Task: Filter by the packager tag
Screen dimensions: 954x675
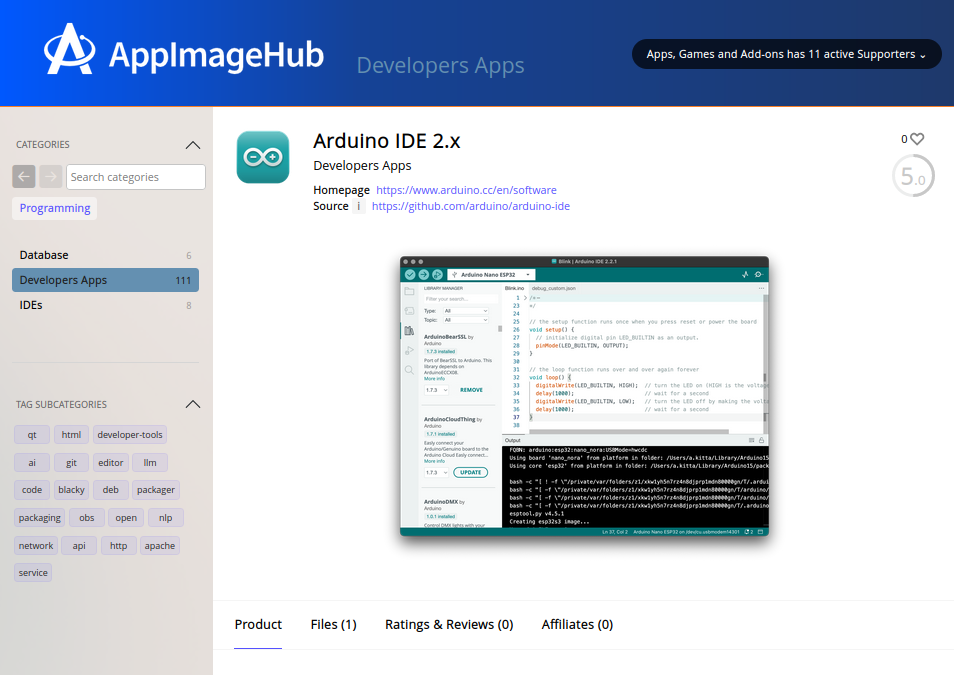Action: (156, 490)
